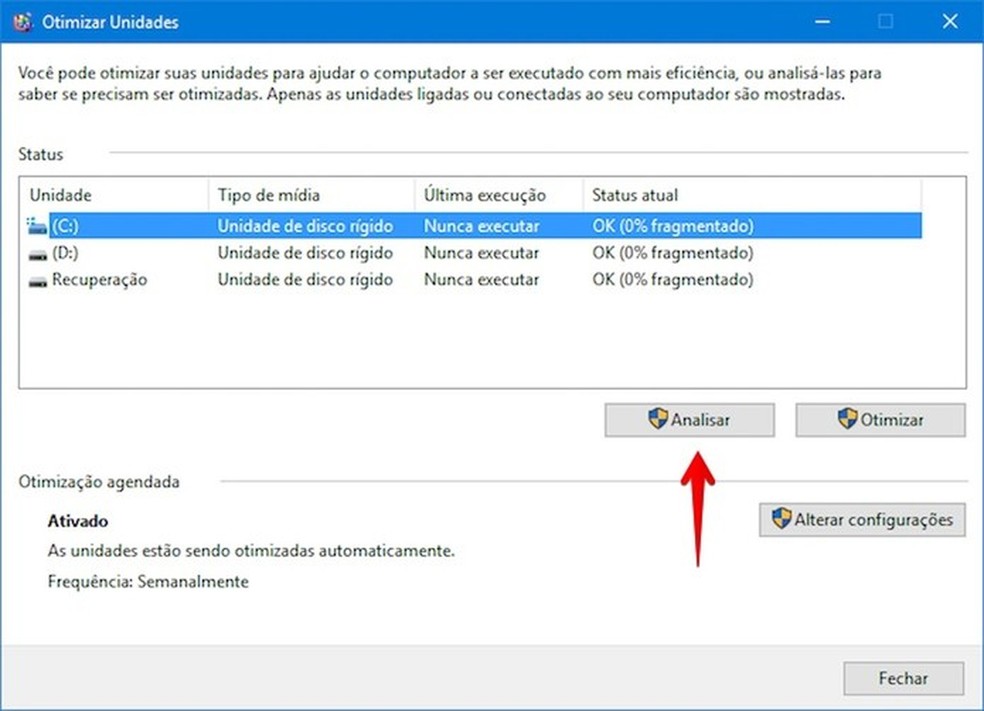Click the hard drive icon beside (C:)

[x=35, y=225]
